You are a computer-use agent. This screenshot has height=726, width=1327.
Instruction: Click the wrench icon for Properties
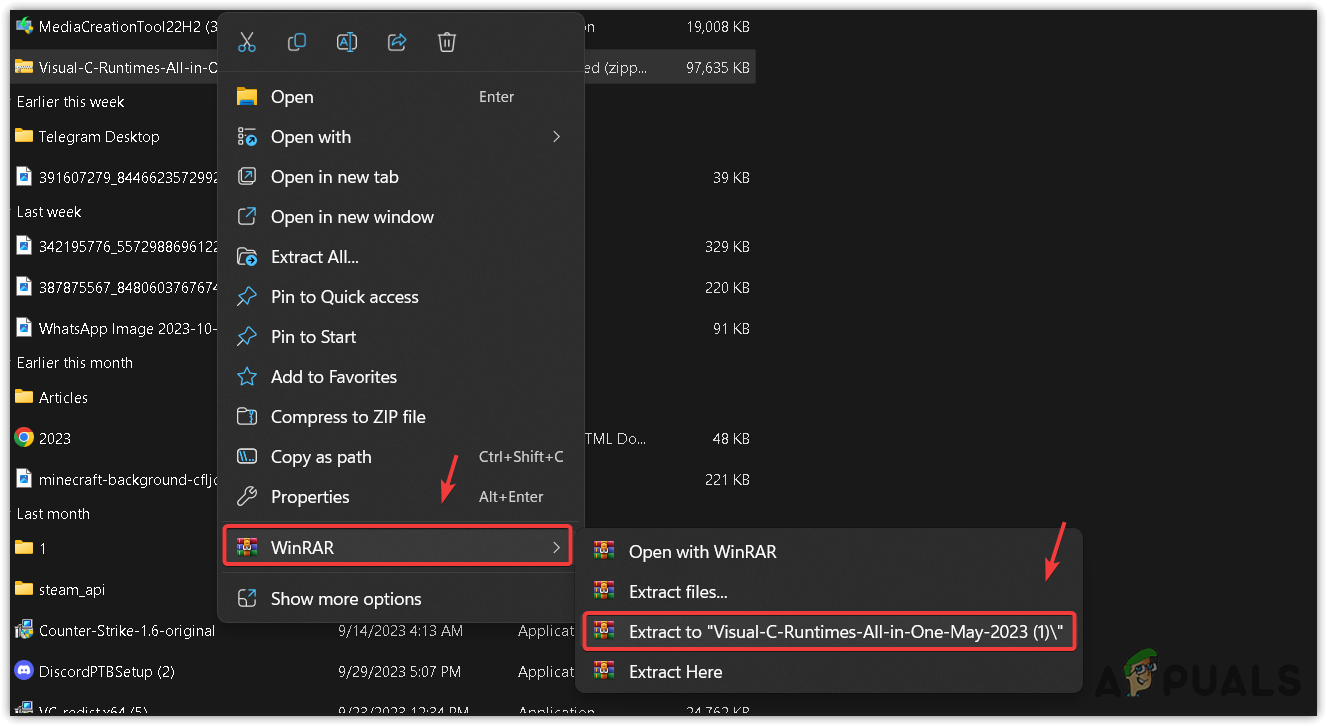click(x=246, y=497)
